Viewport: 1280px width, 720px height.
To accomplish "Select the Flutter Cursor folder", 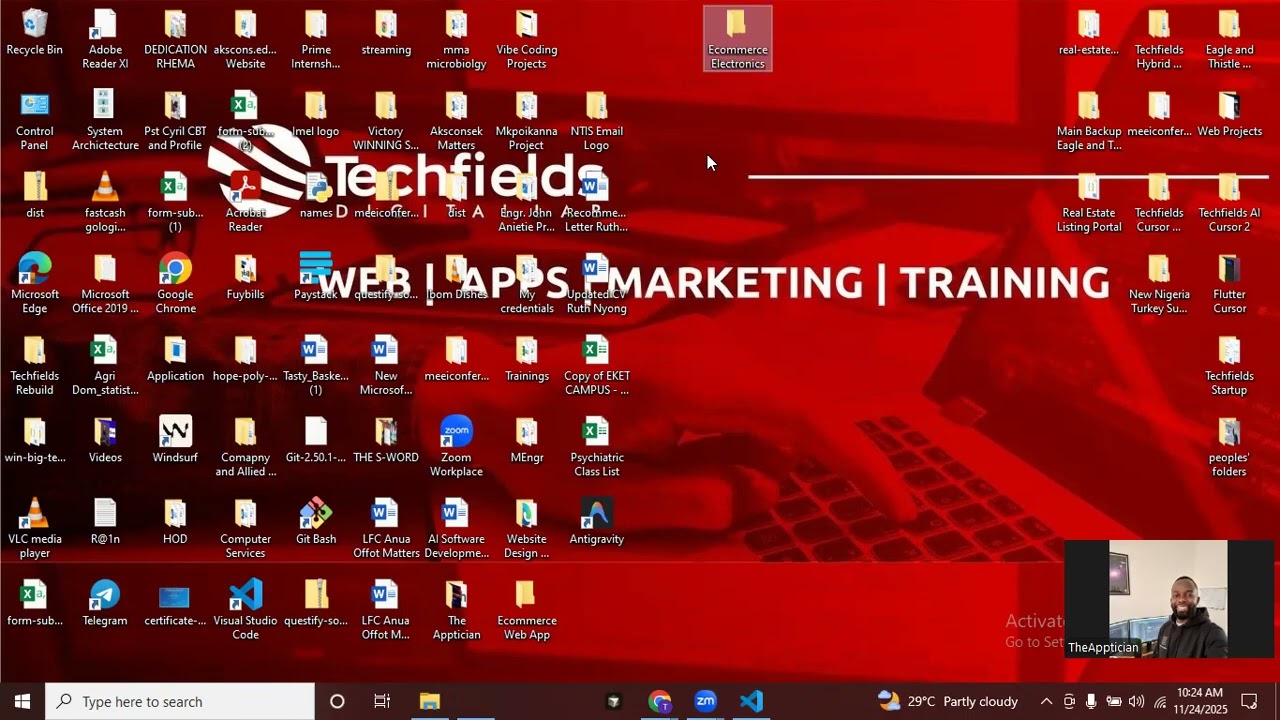I will (1229, 284).
